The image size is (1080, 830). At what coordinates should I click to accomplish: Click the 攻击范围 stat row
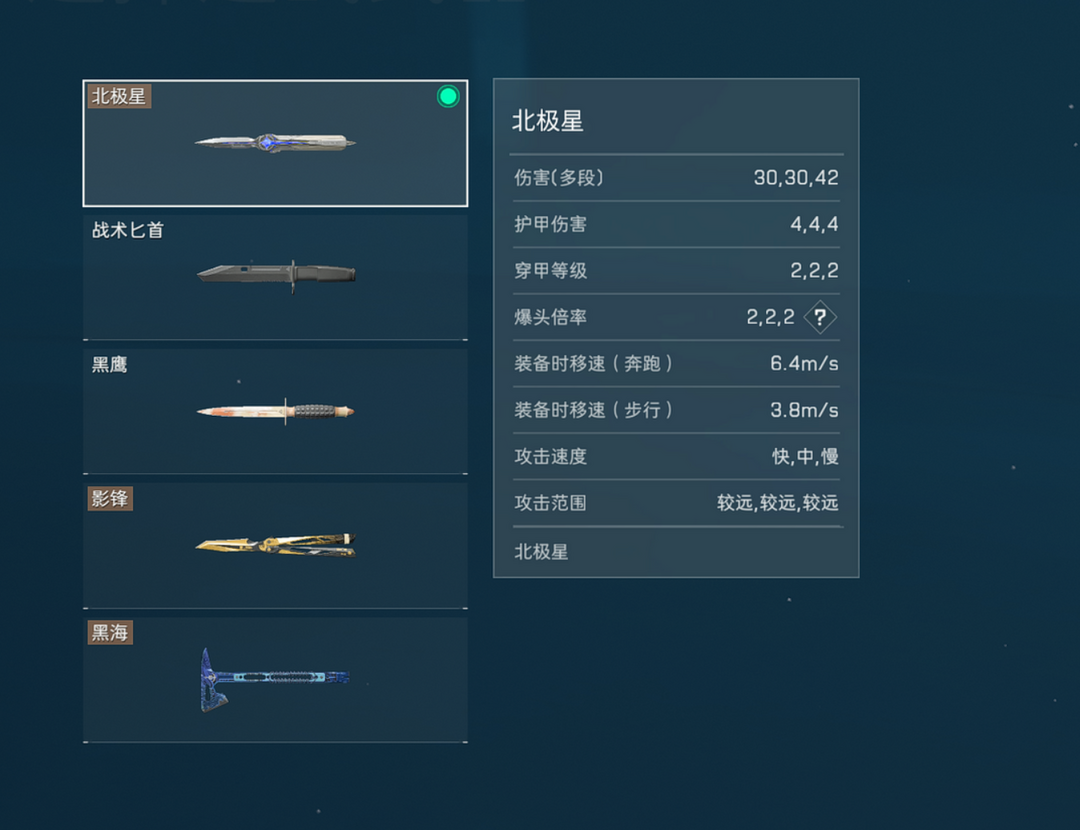(x=676, y=503)
